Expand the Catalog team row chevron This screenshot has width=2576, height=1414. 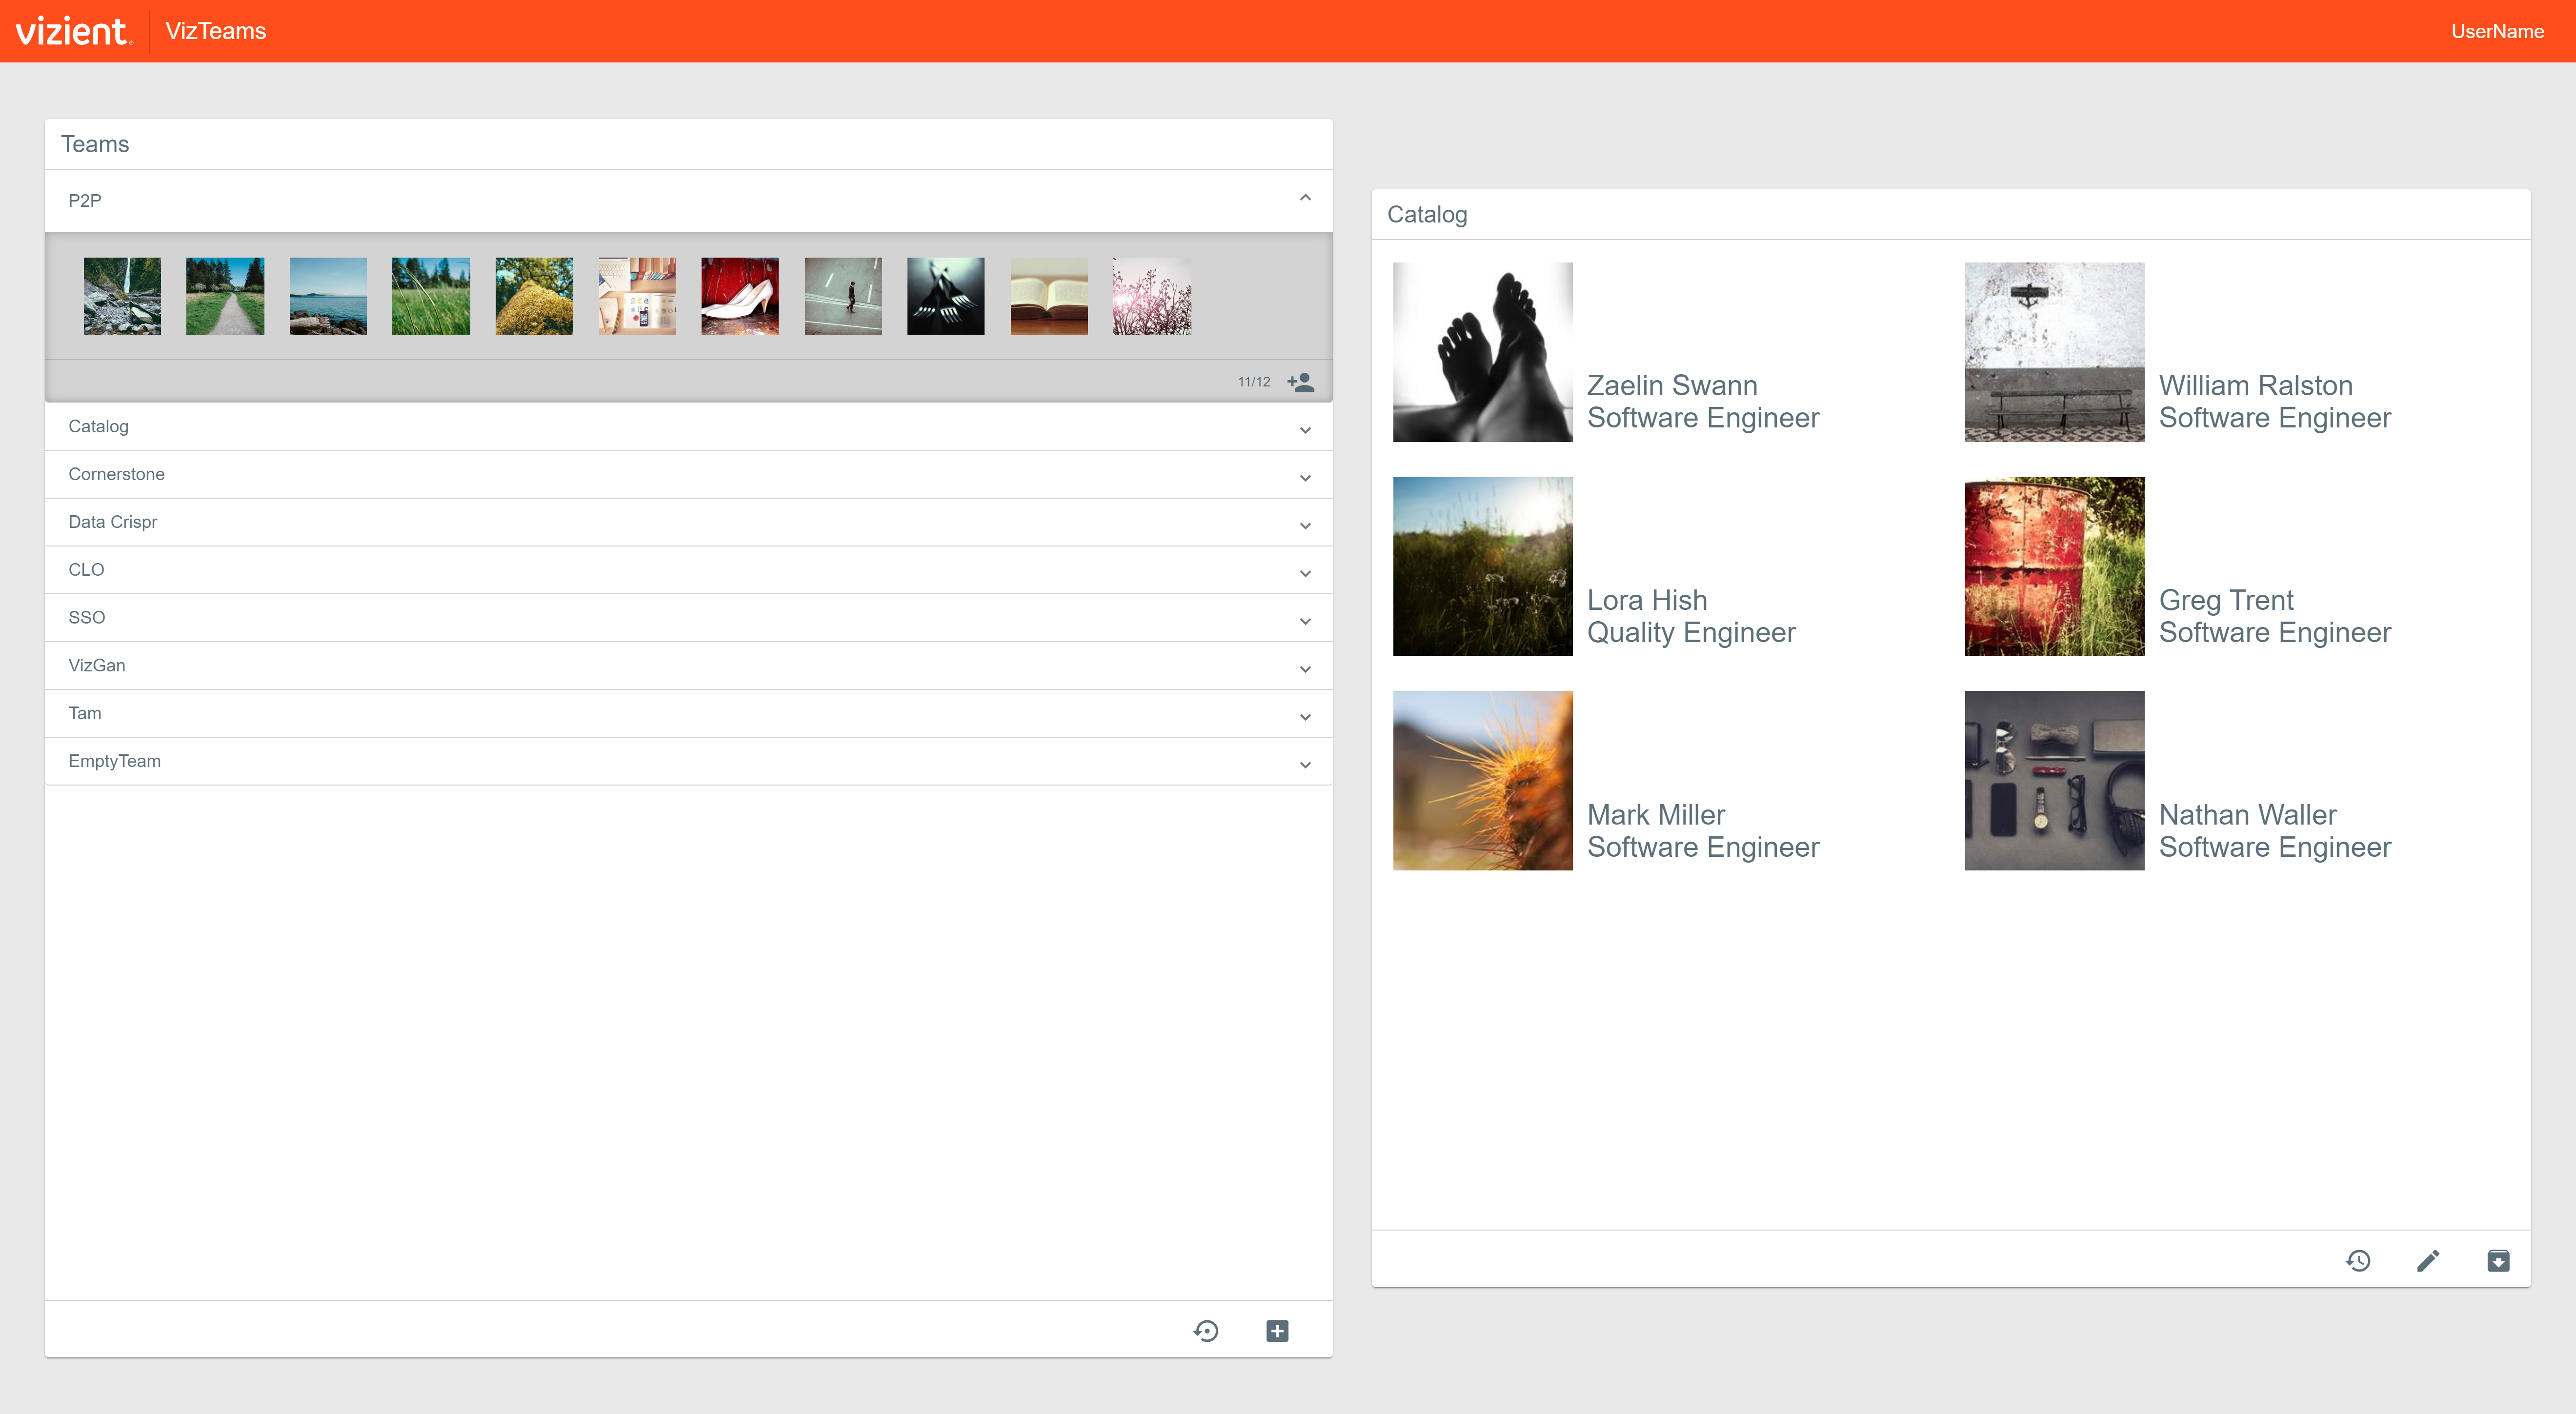(x=1305, y=430)
